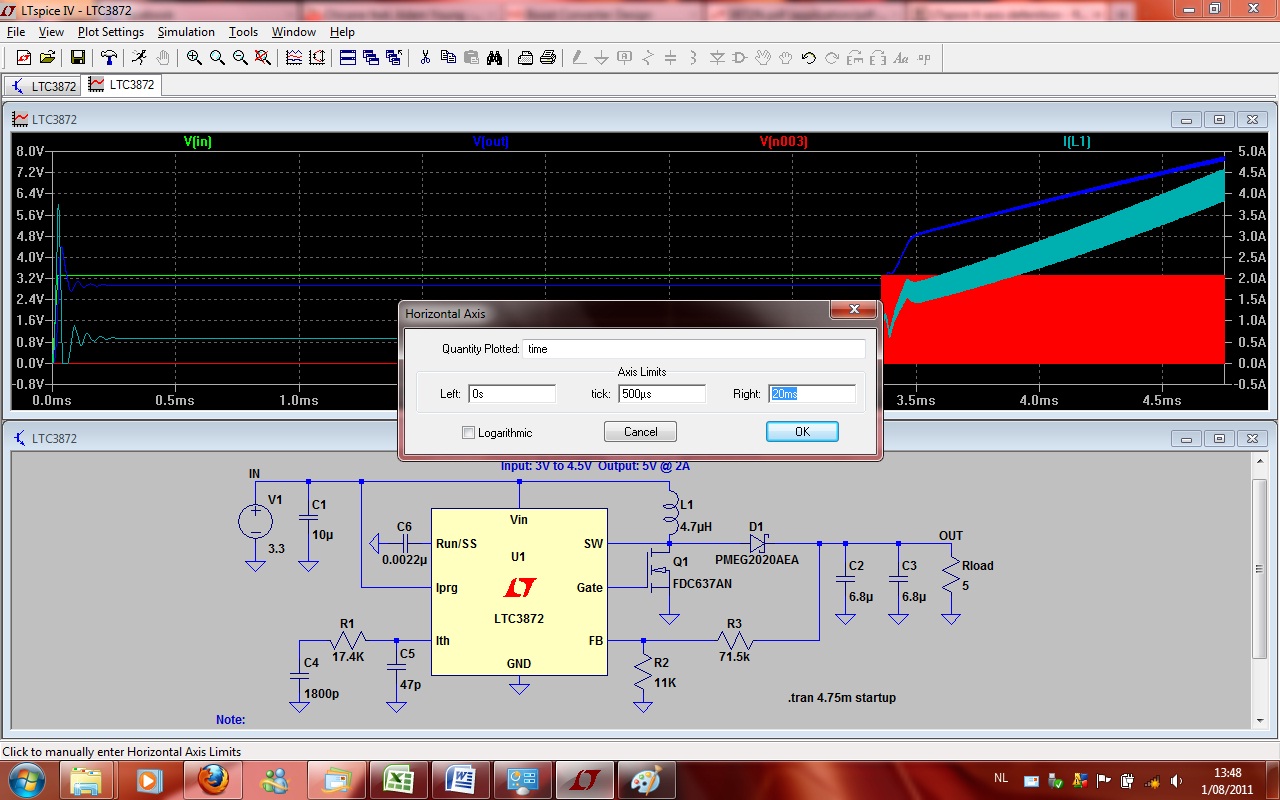Open the Simulation menu

tap(186, 32)
